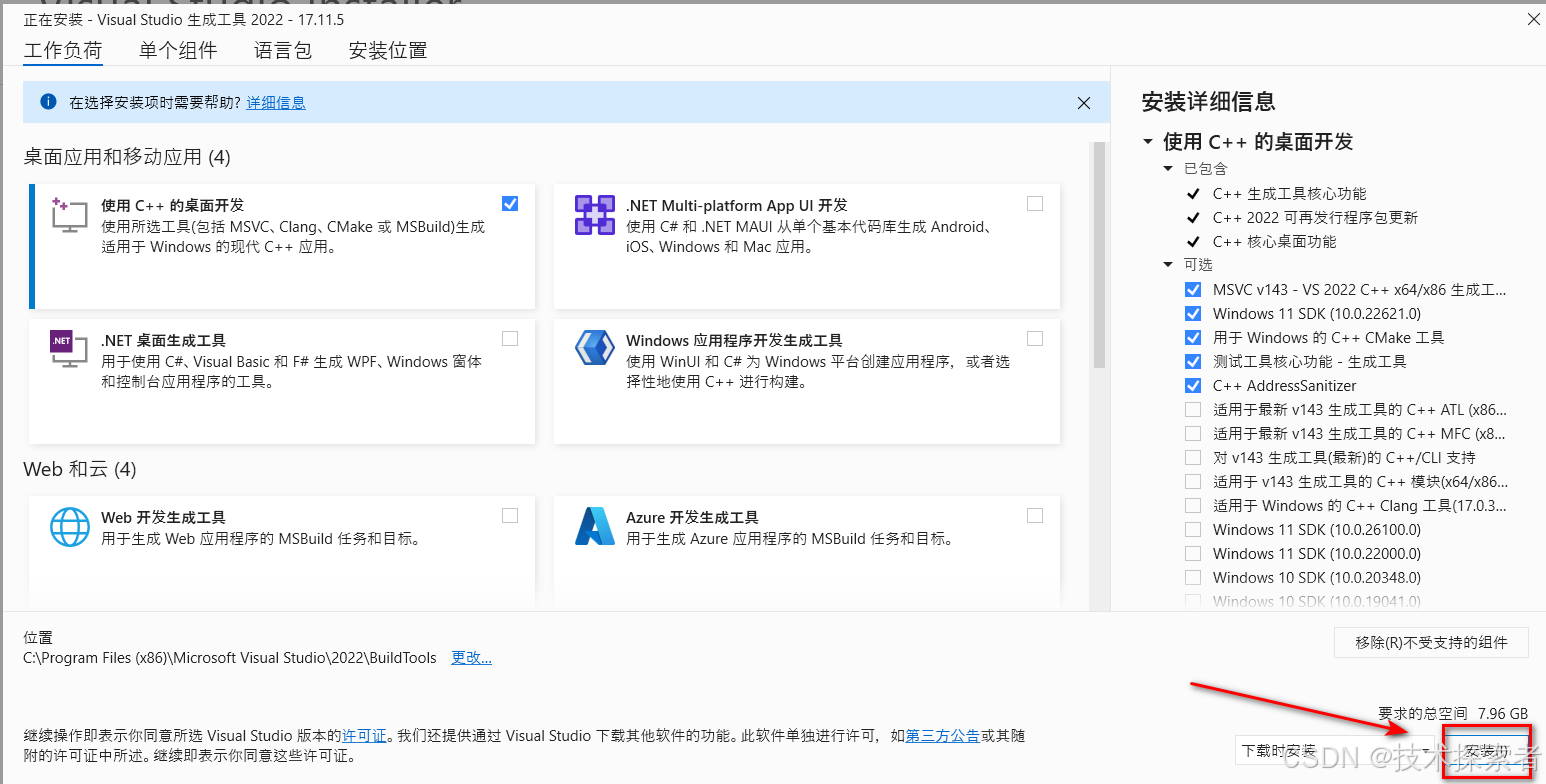
Task: Click the .NET MAUI workload icon
Action: click(x=594, y=215)
